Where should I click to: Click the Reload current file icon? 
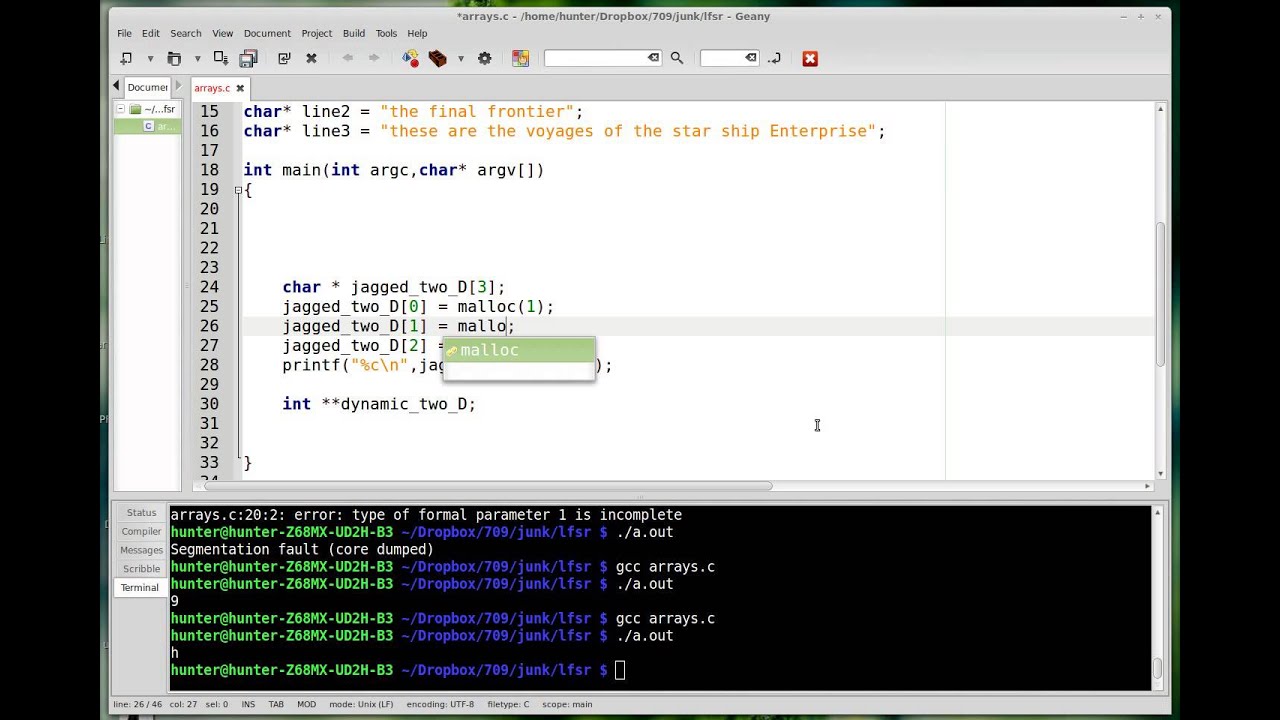[284, 58]
